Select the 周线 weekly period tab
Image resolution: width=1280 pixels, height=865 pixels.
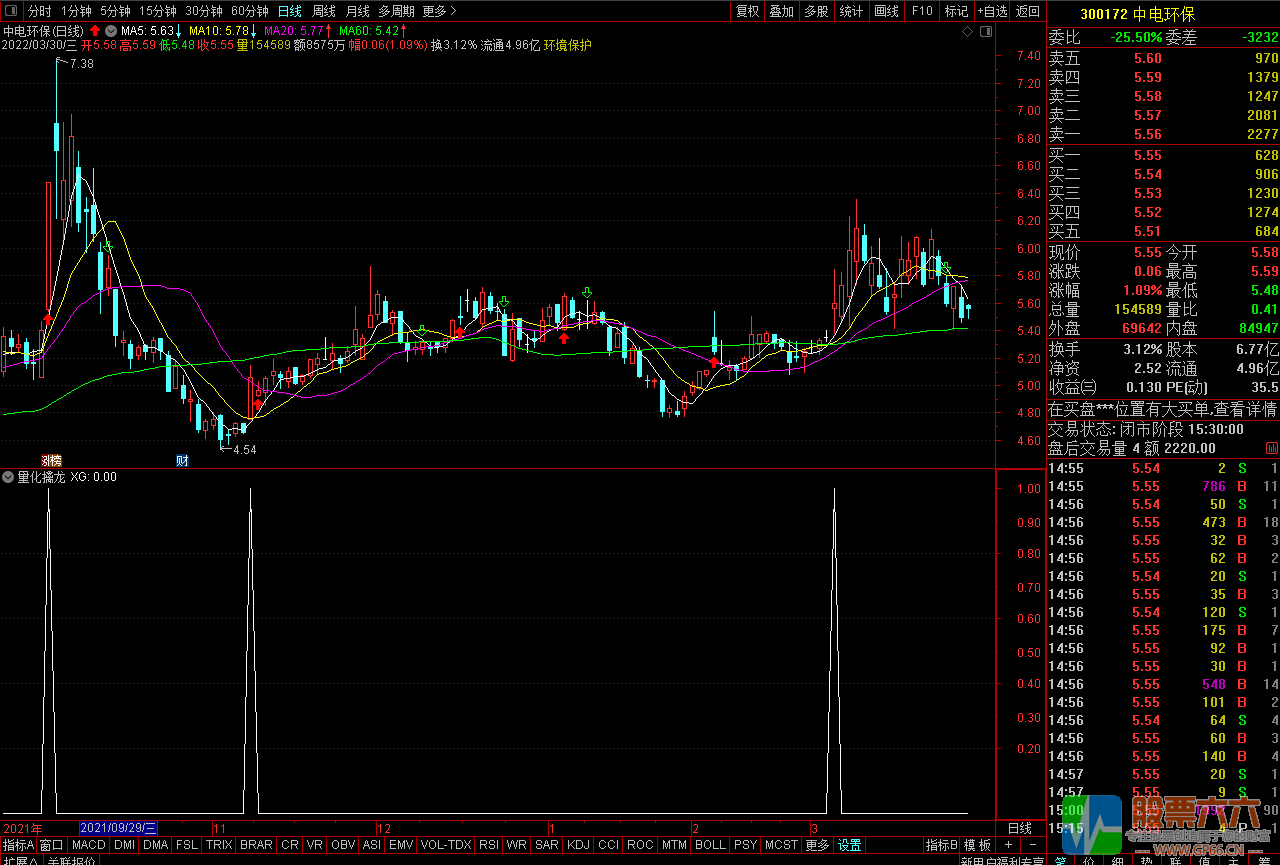click(324, 11)
